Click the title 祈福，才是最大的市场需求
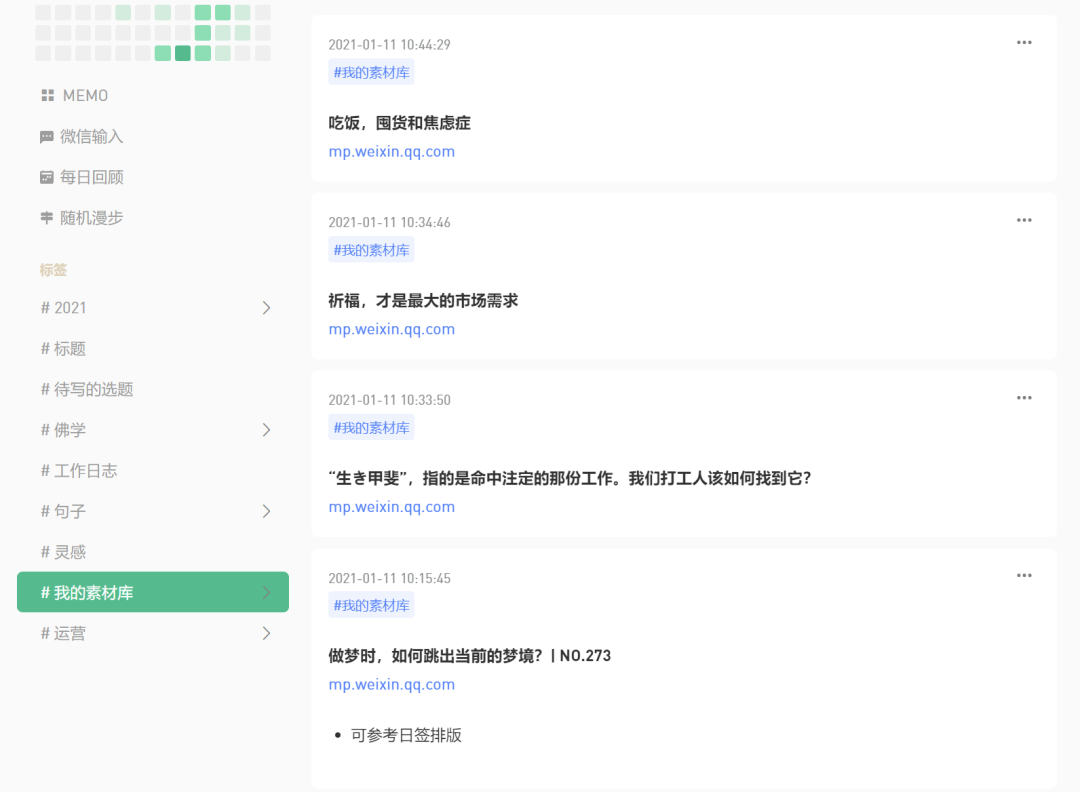The height and width of the screenshot is (792, 1080). (x=423, y=301)
